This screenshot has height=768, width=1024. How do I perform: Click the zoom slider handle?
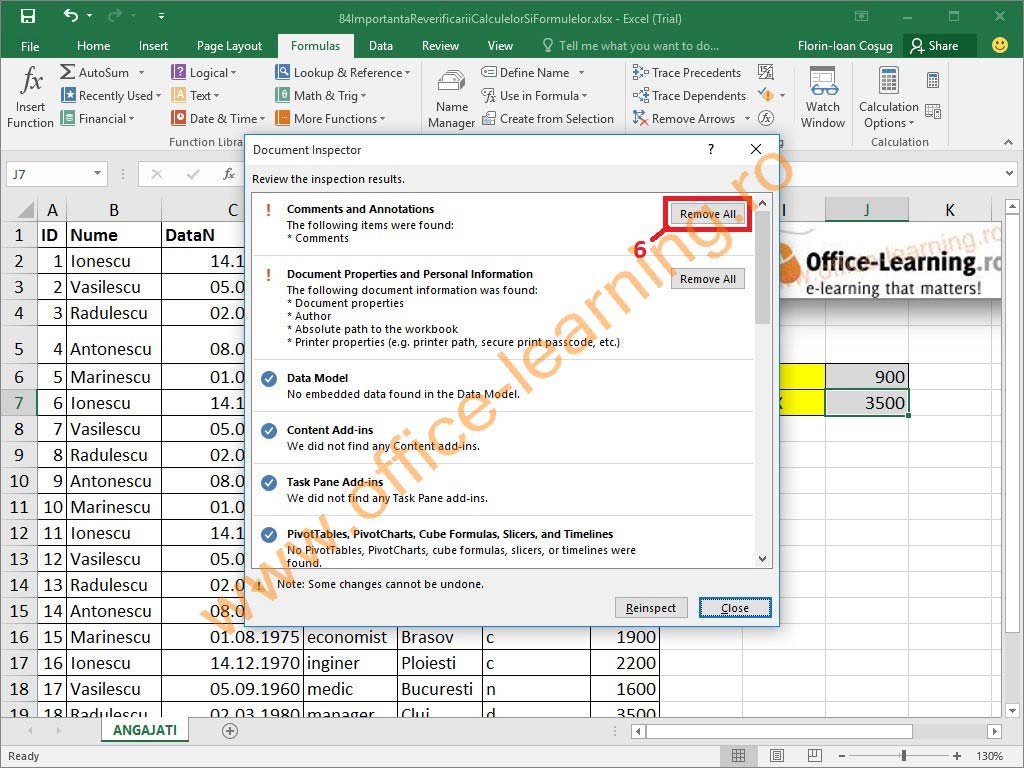coord(904,756)
